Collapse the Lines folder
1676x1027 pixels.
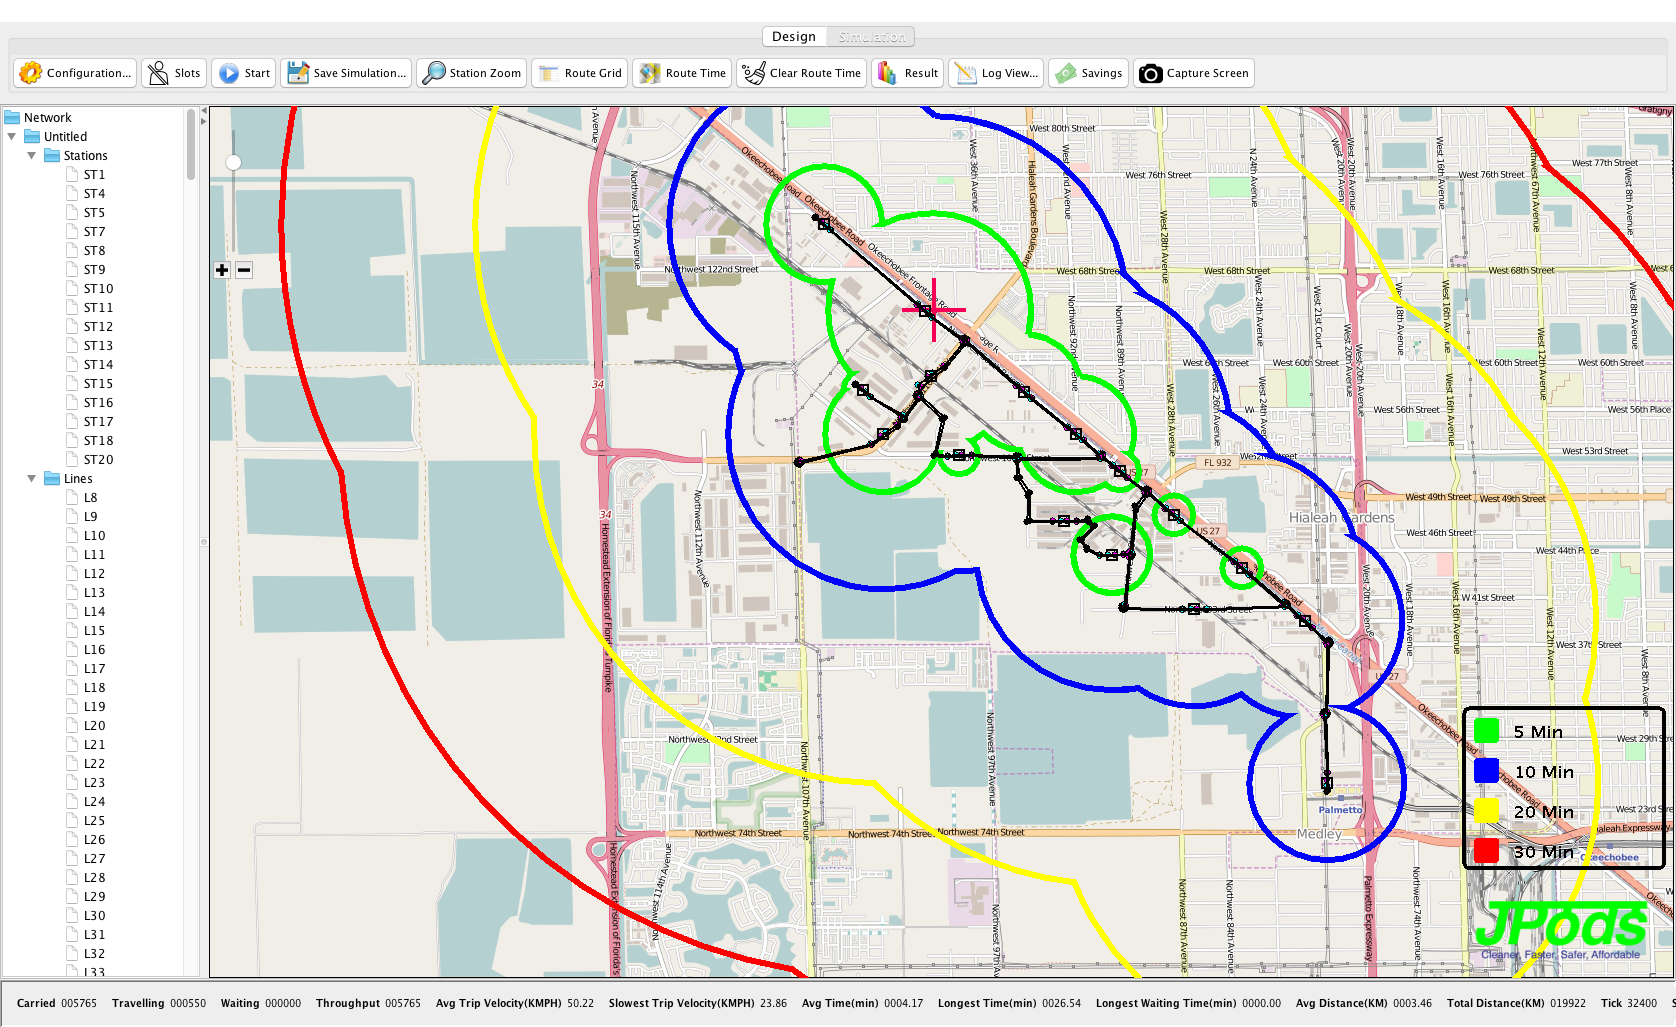(x=32, y=479)
